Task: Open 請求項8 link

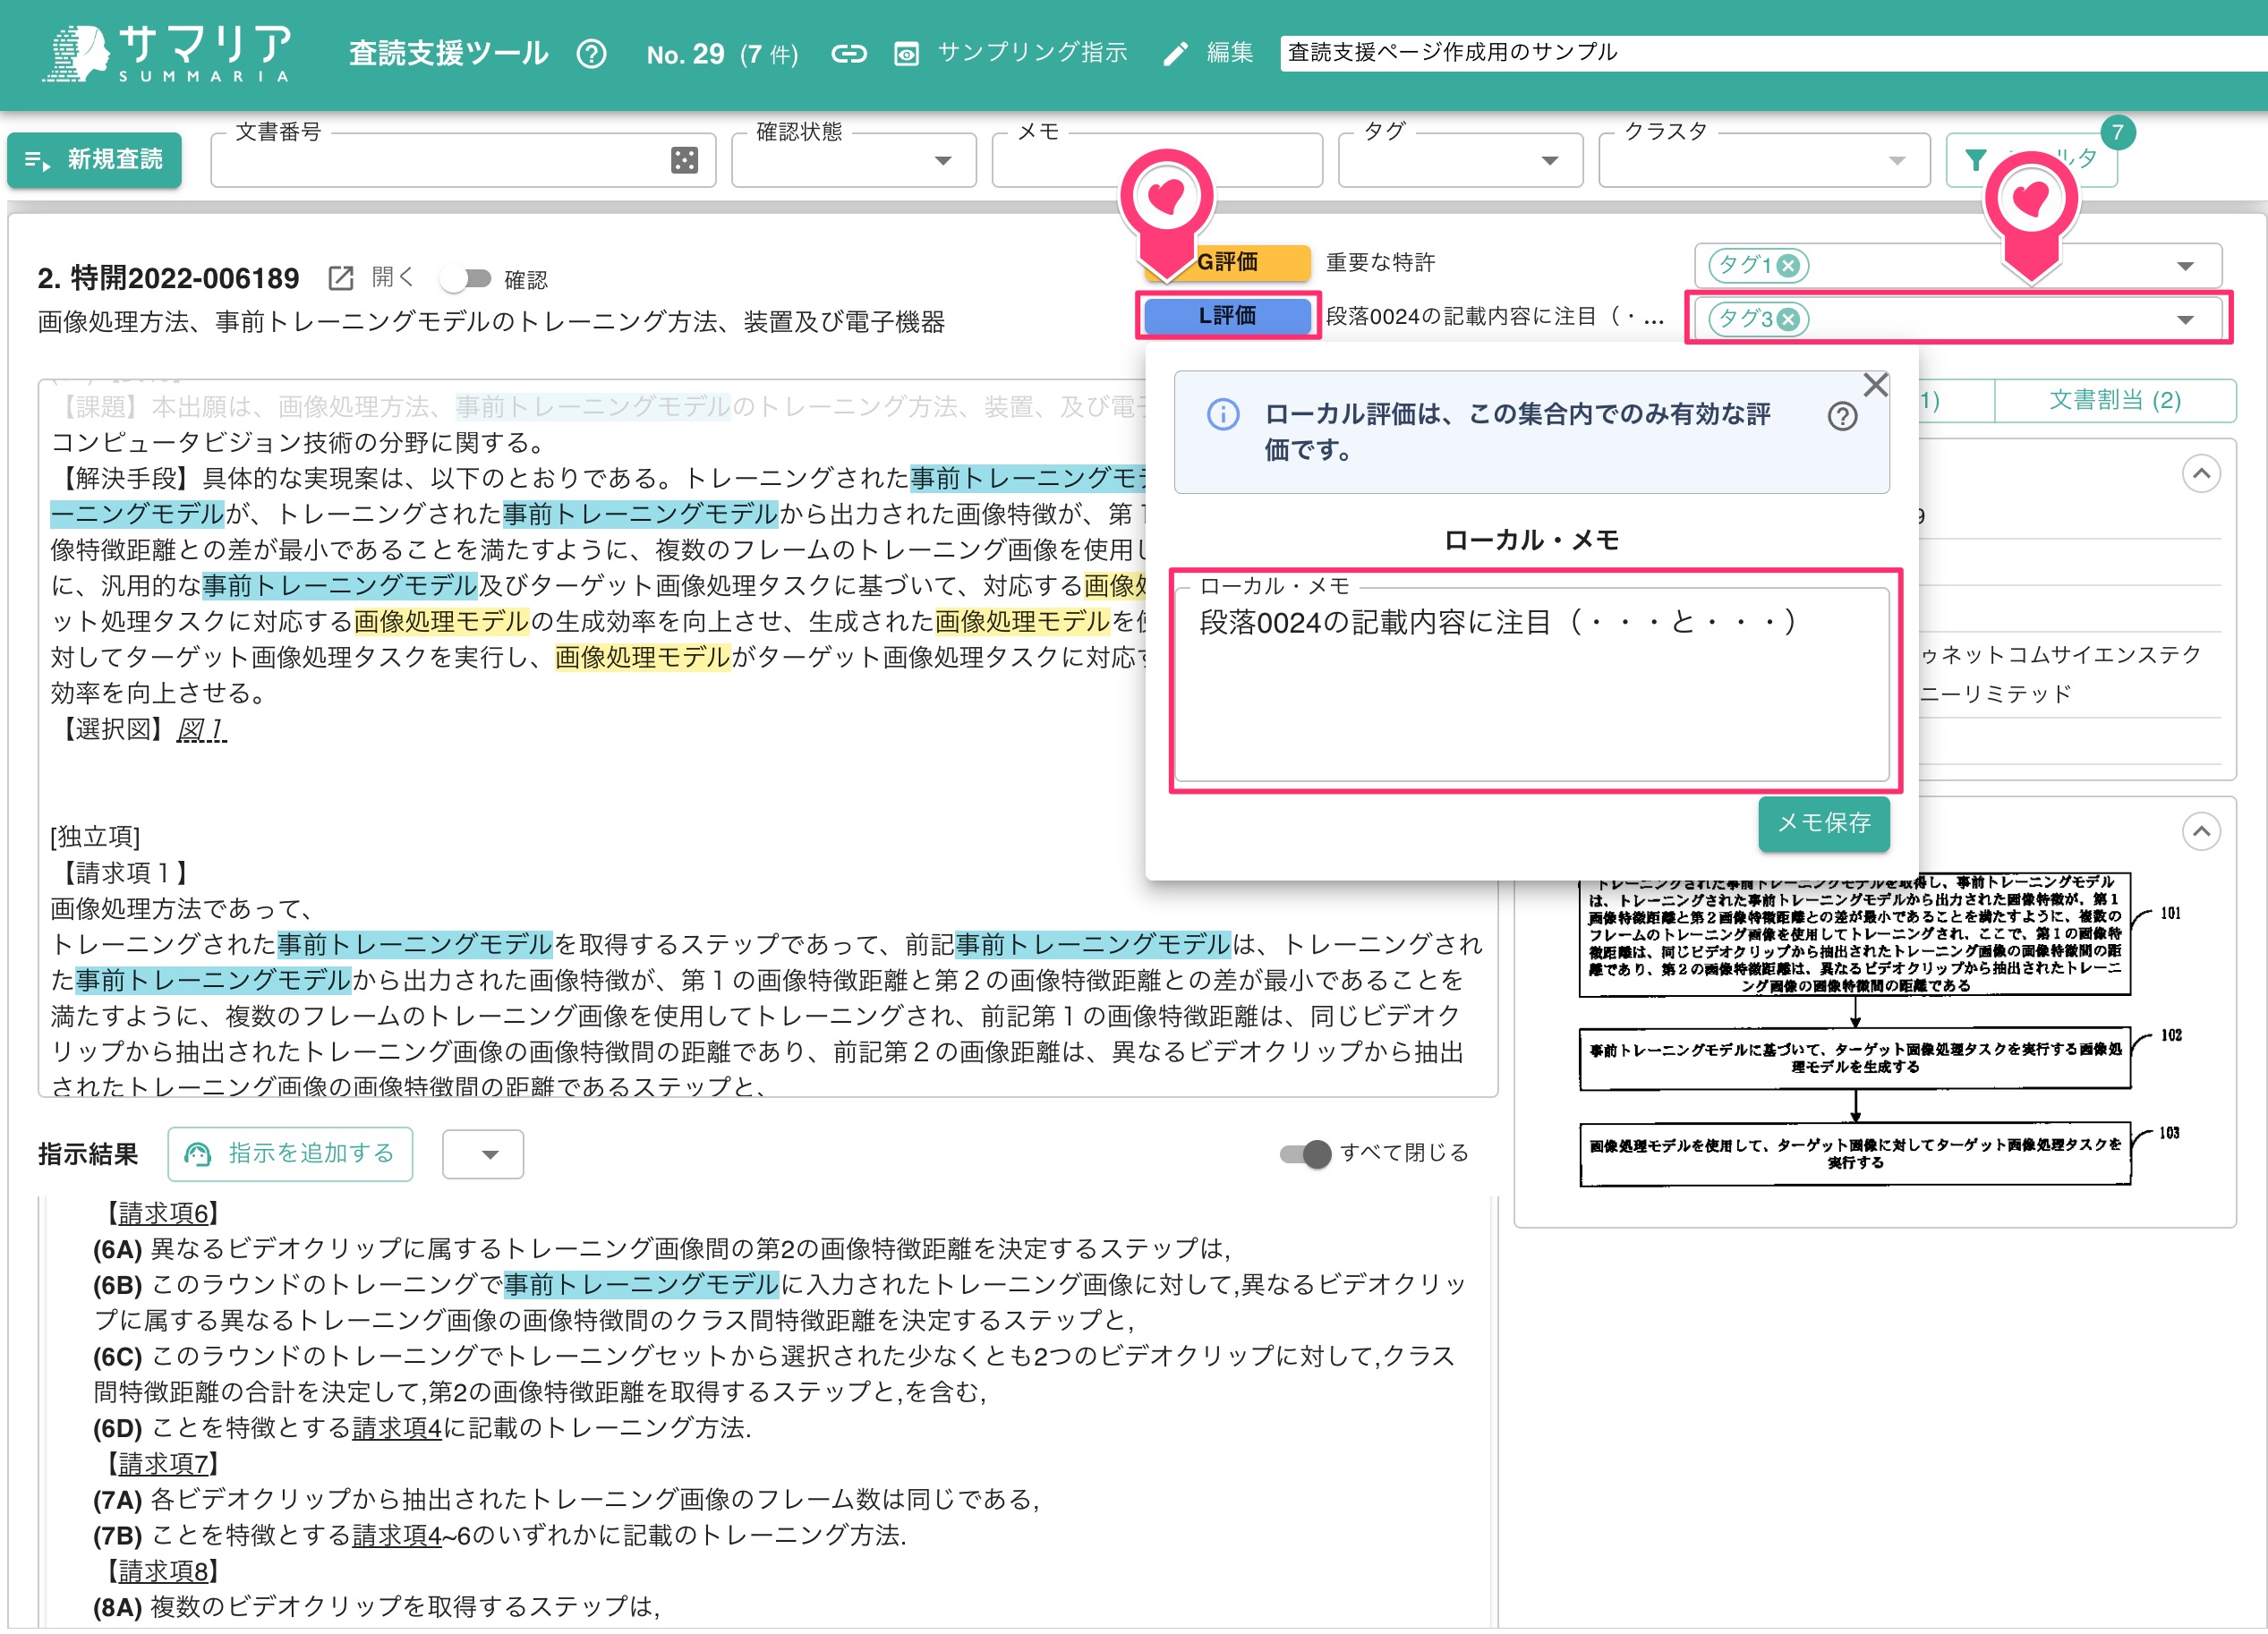Action: tap(163, 1572)
